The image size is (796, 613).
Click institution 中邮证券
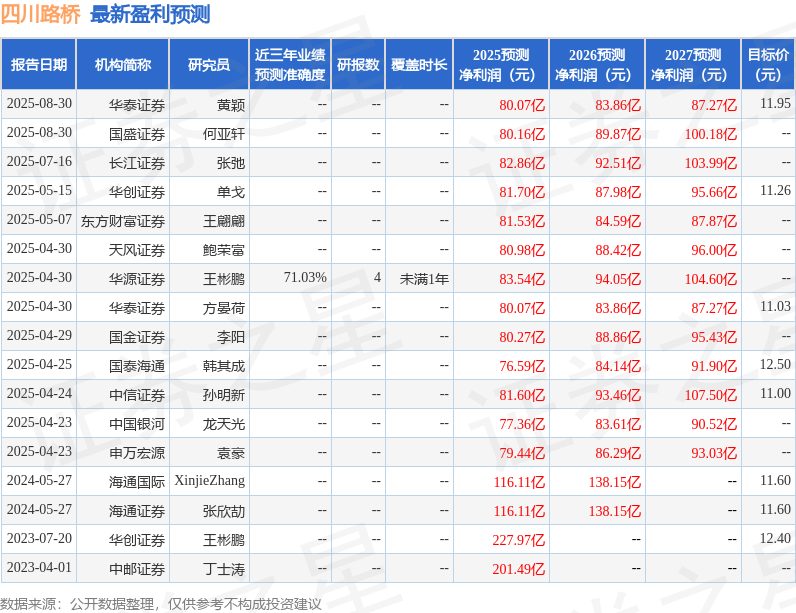[x=137, y=569]
